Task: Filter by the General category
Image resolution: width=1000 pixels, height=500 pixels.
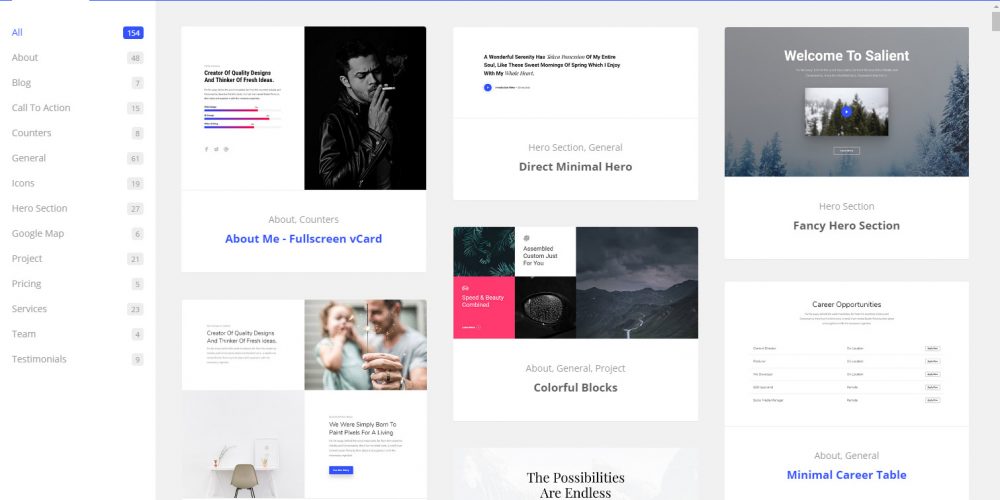Action: (x=29, y=158)
